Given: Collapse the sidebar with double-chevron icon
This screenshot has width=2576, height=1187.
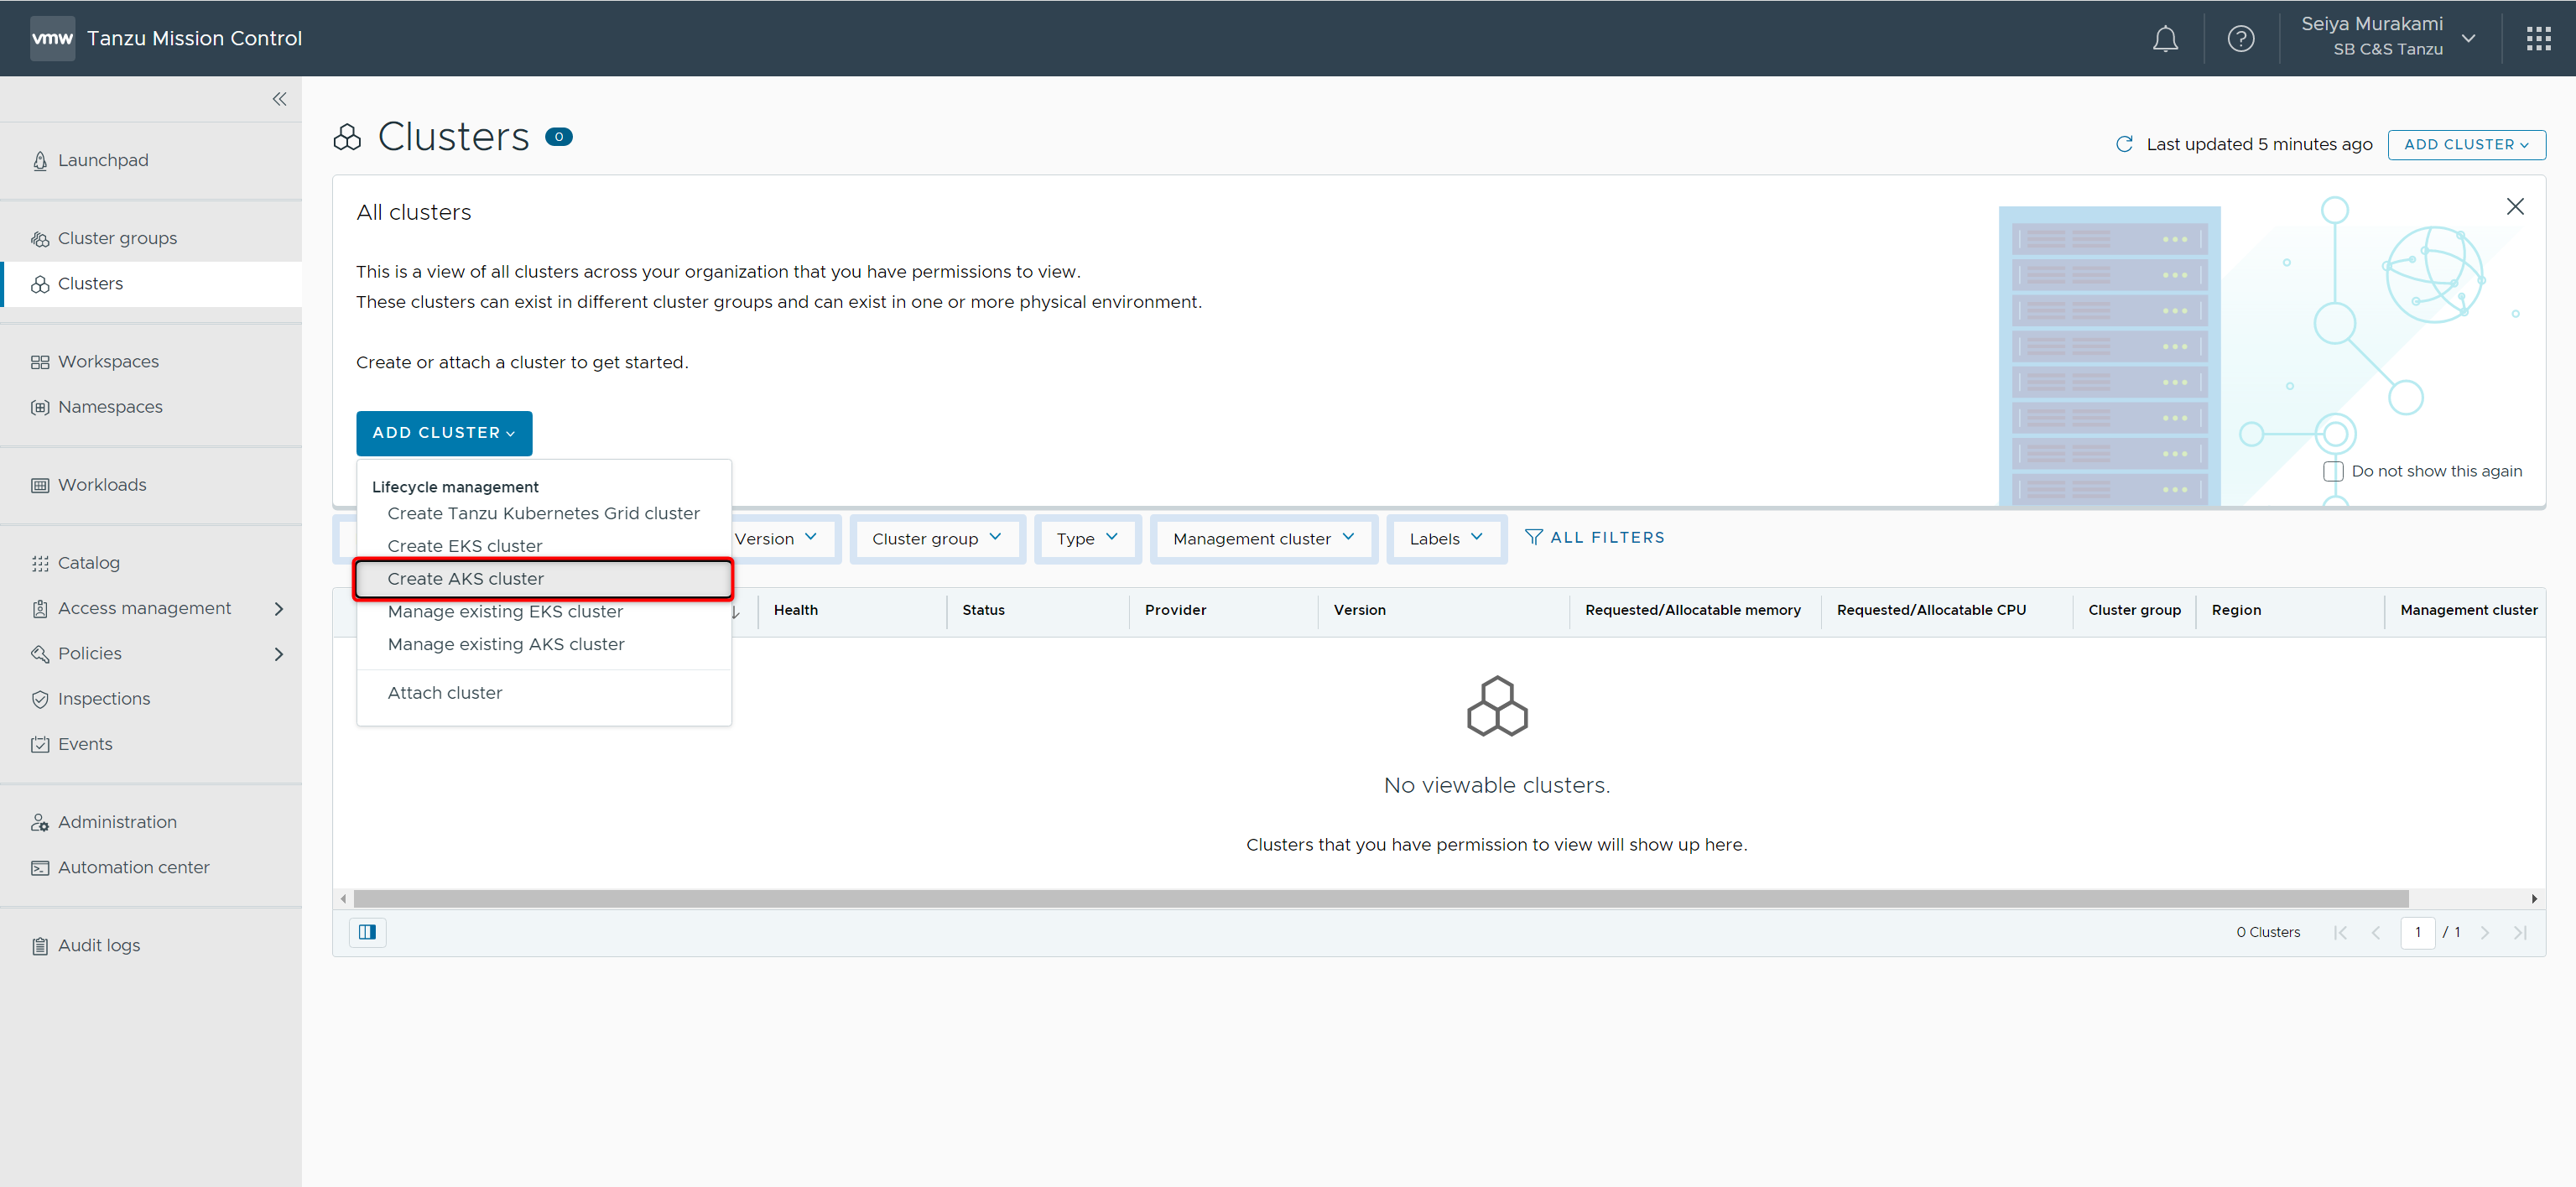Looking at the screenshot, I should tap(279, 99).
